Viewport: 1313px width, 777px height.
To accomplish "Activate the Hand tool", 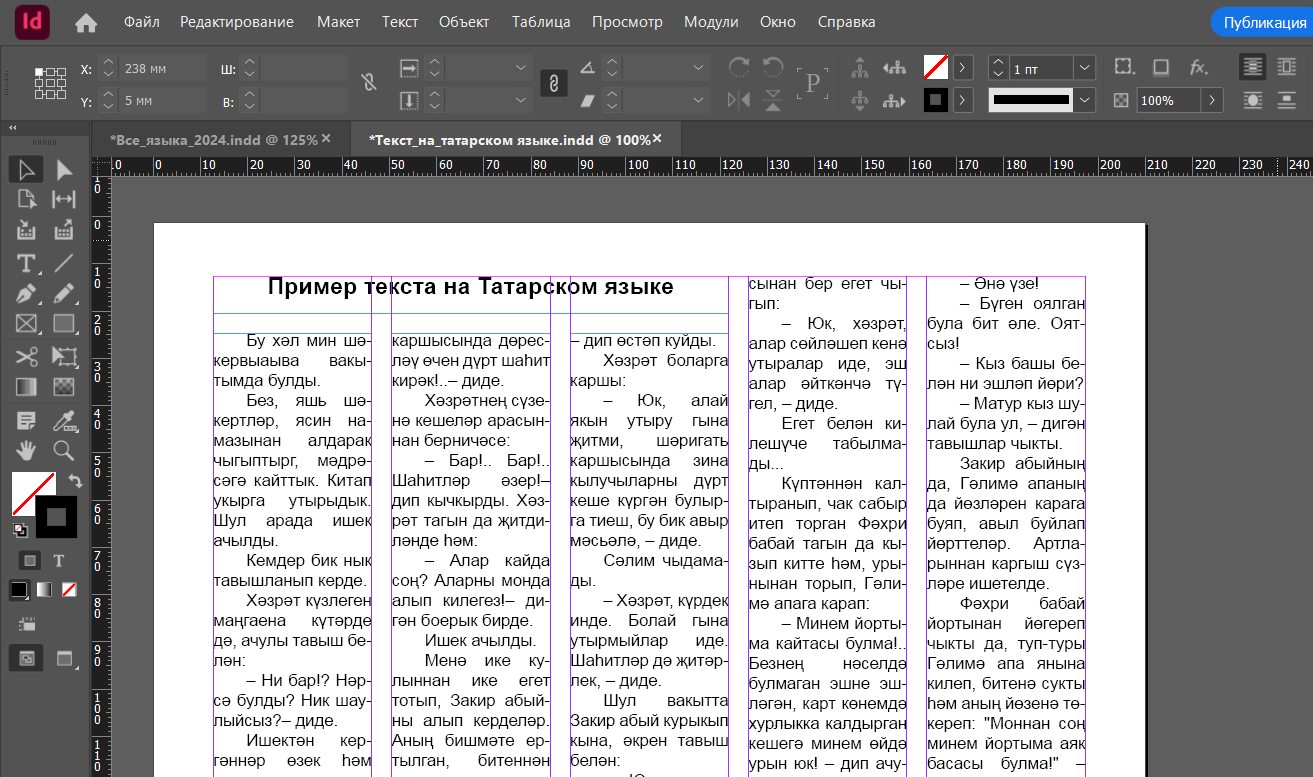I will pos(26,450).
